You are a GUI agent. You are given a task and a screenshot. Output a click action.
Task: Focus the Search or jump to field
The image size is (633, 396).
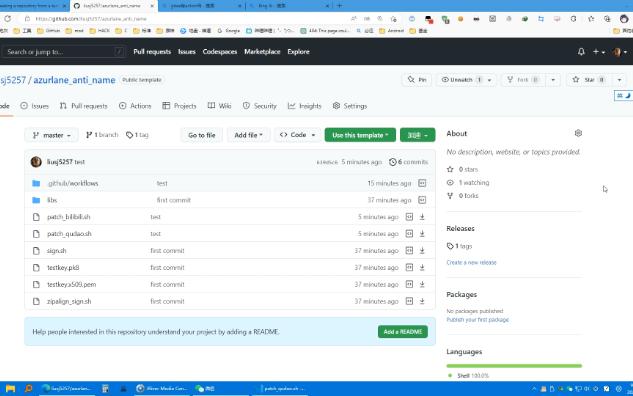tap(64, 52)
